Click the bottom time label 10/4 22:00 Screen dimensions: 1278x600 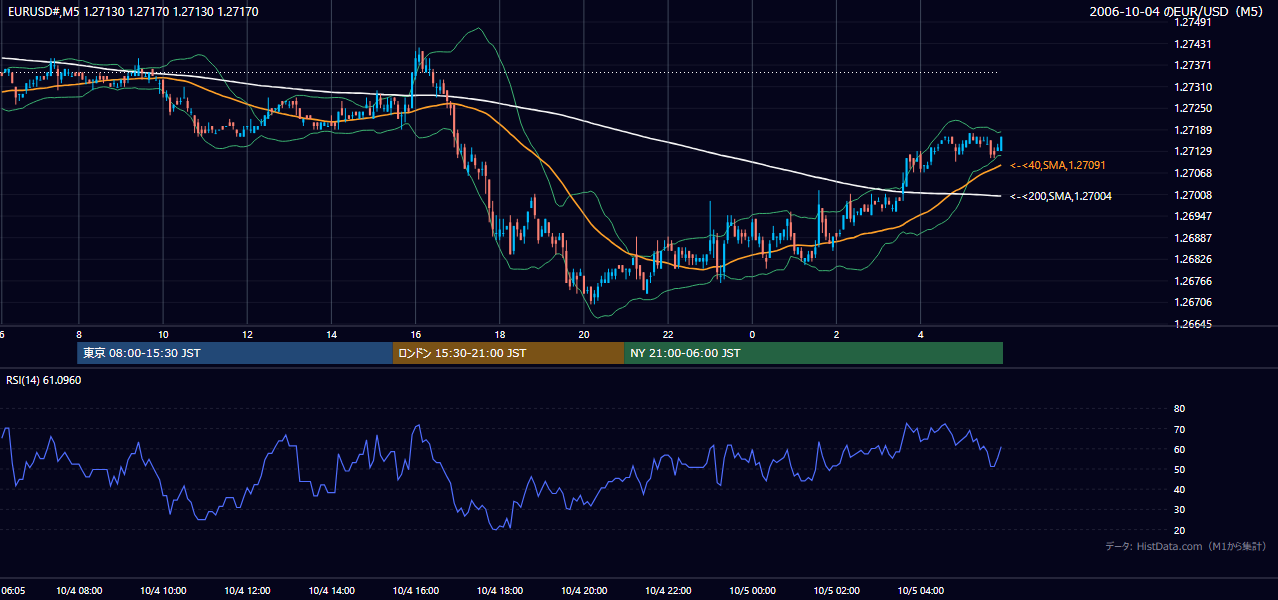667,591
